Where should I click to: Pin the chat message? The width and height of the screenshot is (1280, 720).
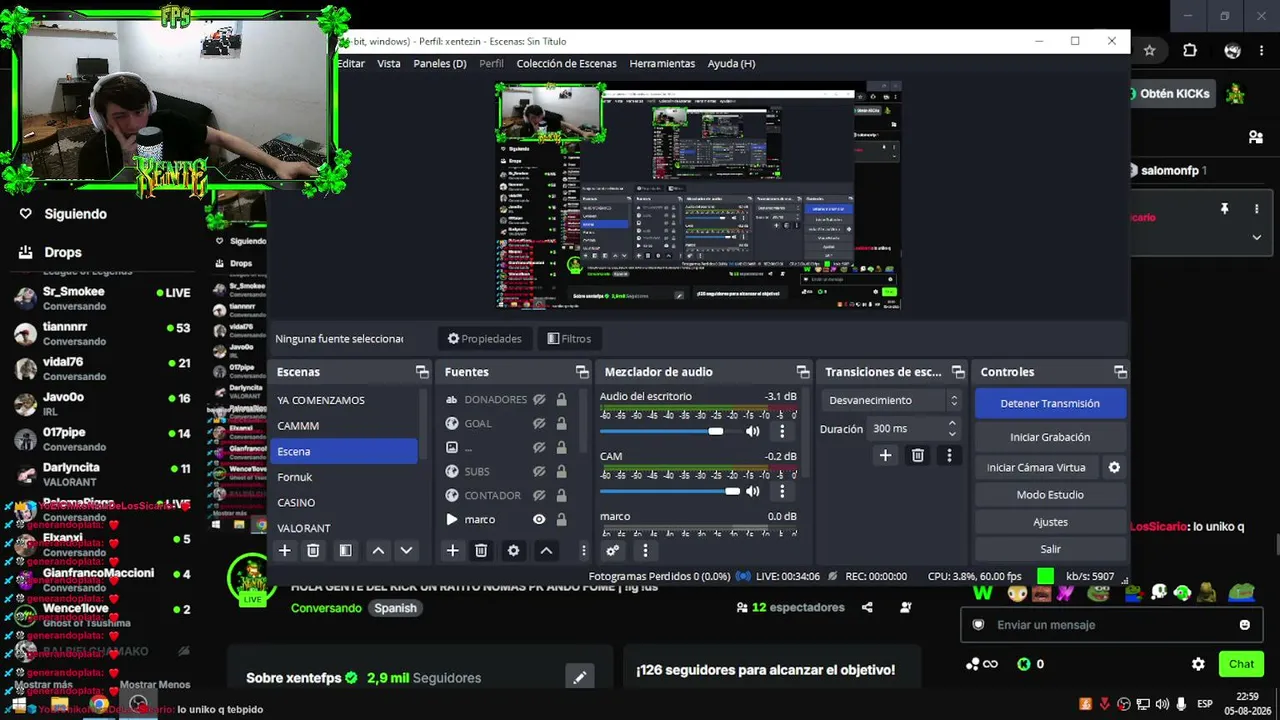pos(1224,209)
